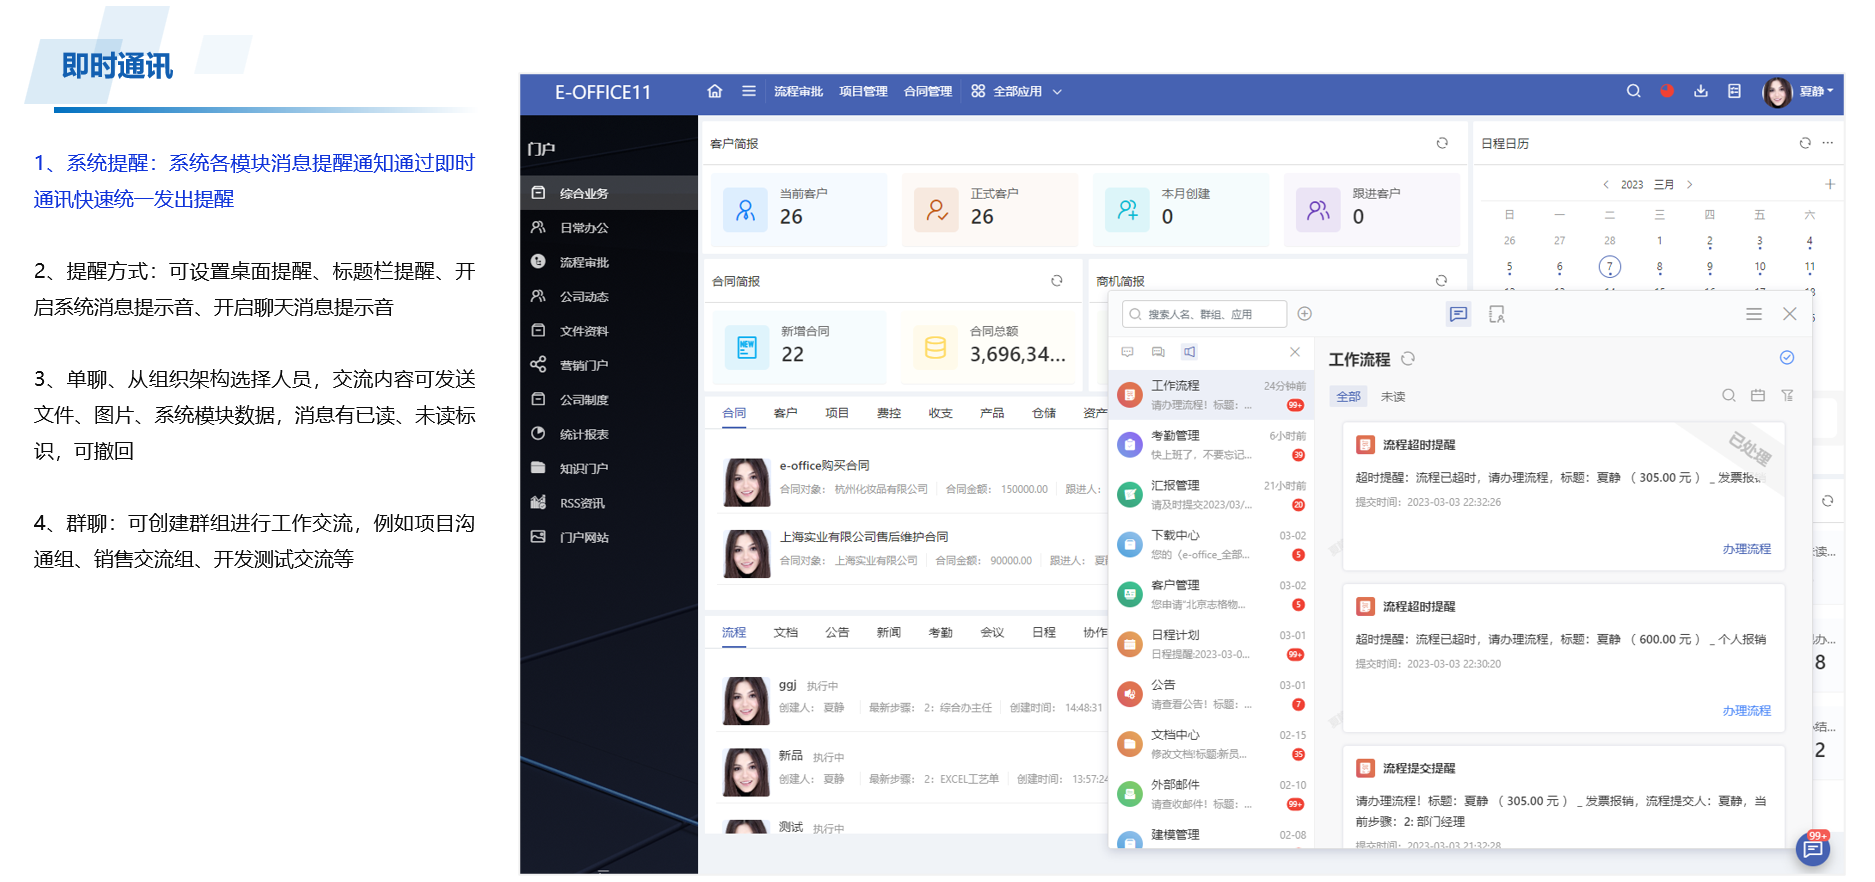Open the ggj workflow entry
This screenshot has width=1875, height=882.
tap(788, 685)
